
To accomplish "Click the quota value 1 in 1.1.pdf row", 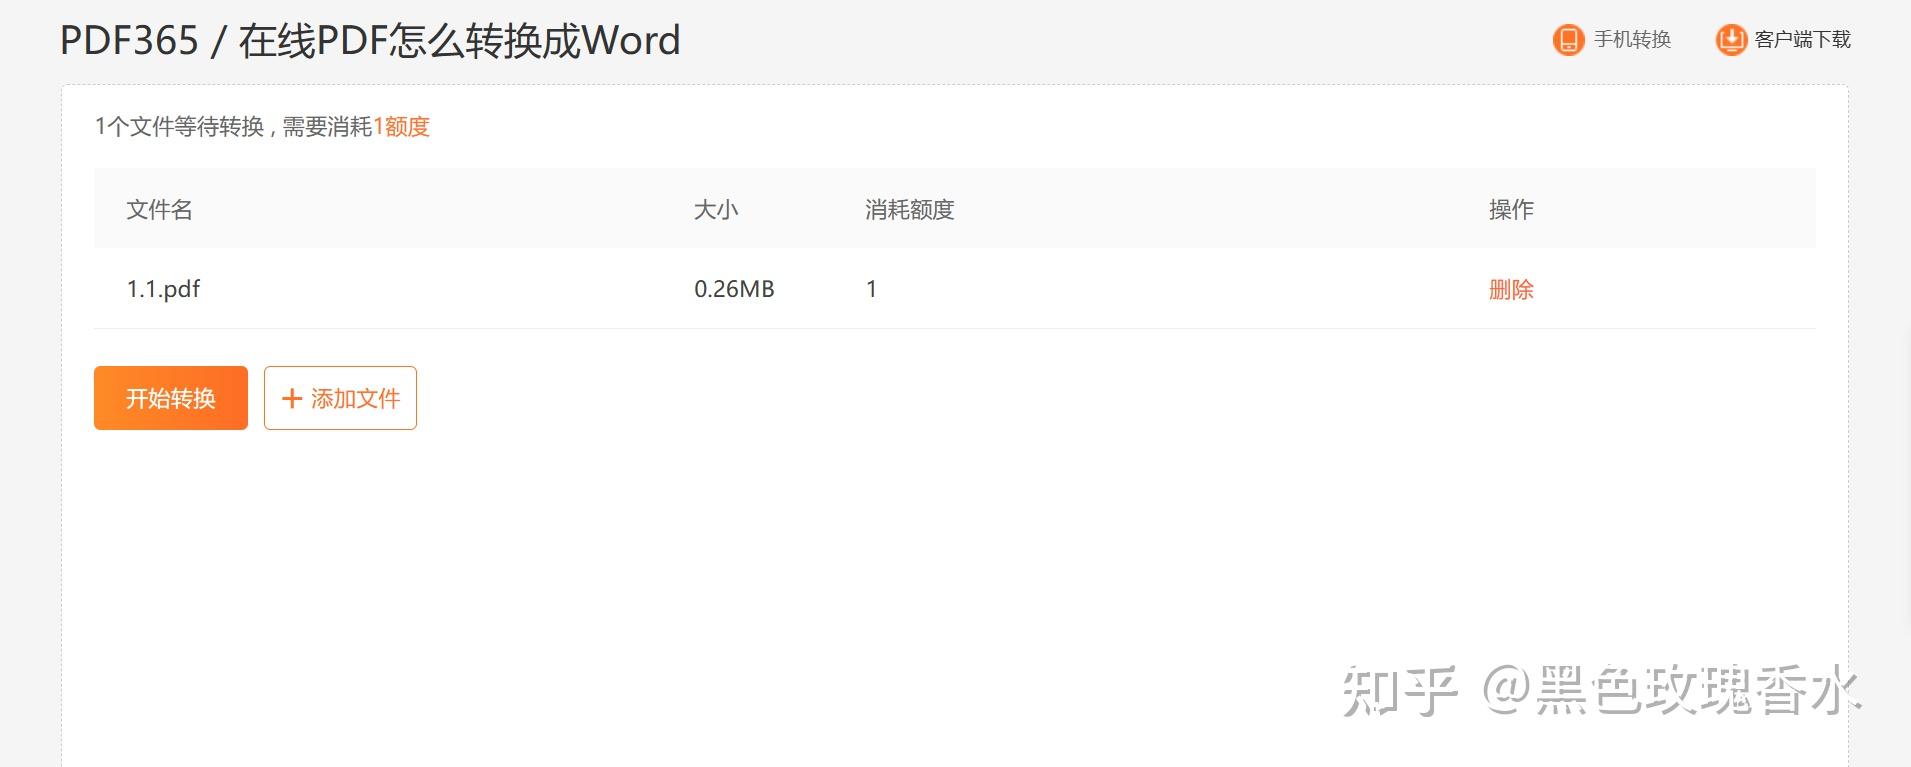I will point(871,289).
